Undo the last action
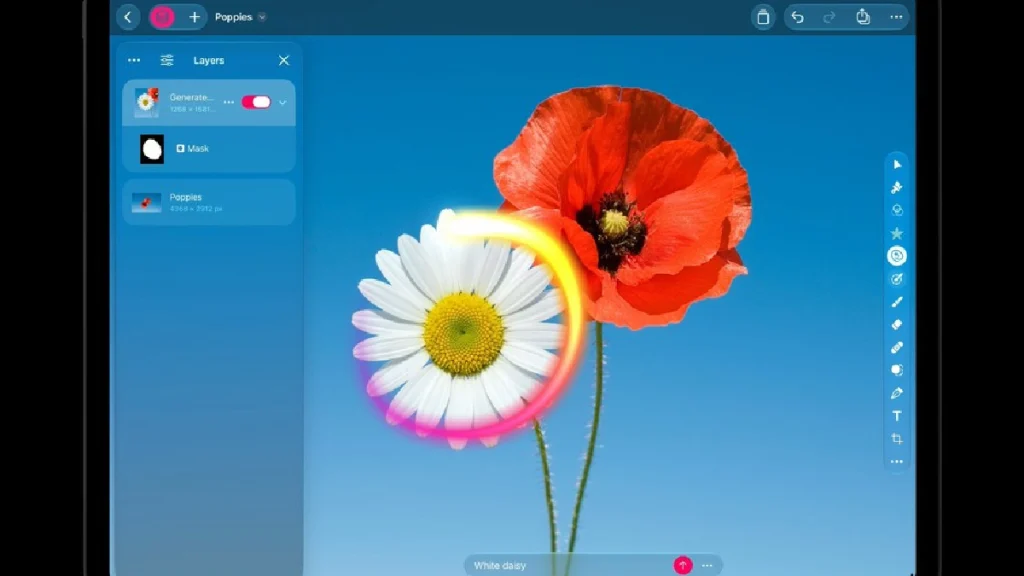This screenshot has width=1024, height=576. pyautogui.click(x=797, y=18)
